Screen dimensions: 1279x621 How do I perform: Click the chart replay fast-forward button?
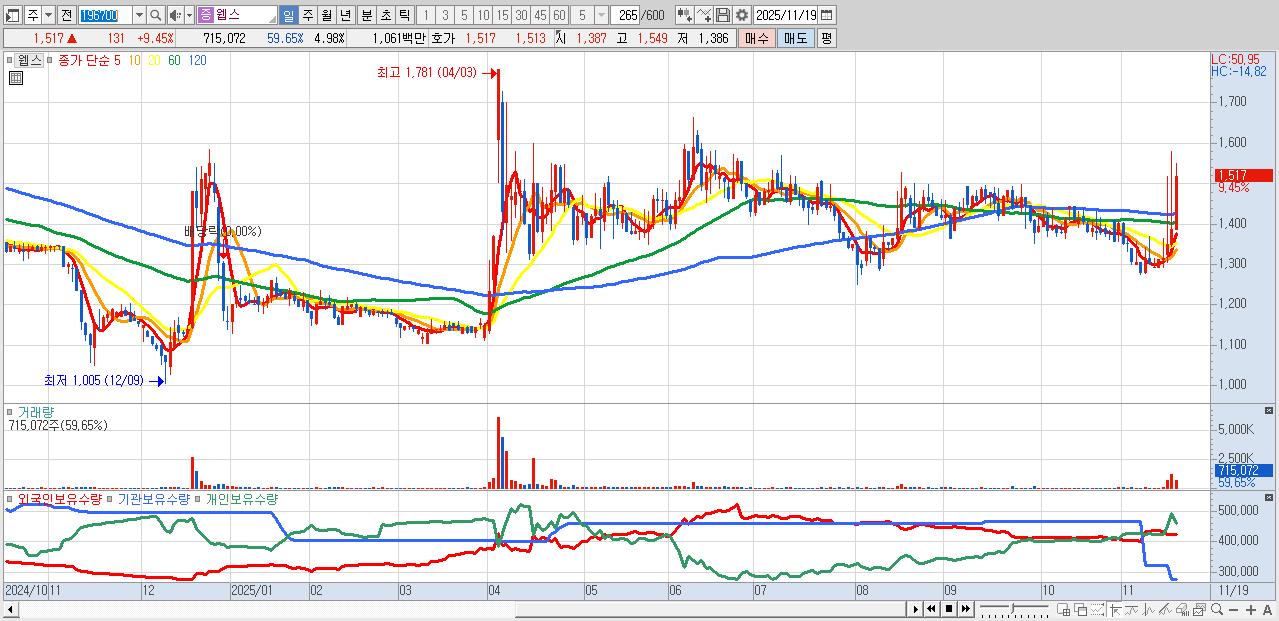pyautogui.click(x=966, y=609)
